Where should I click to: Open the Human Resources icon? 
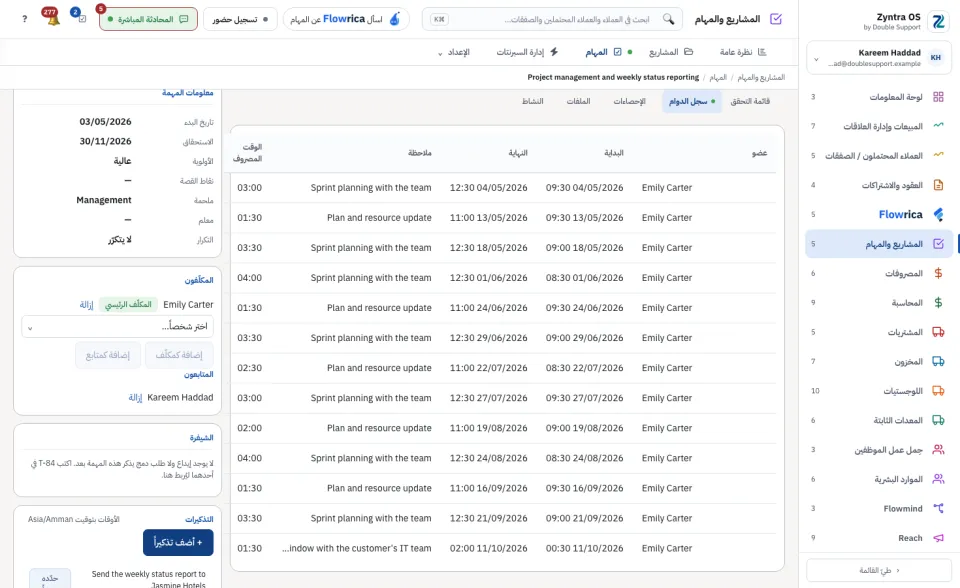pos(938,479)
